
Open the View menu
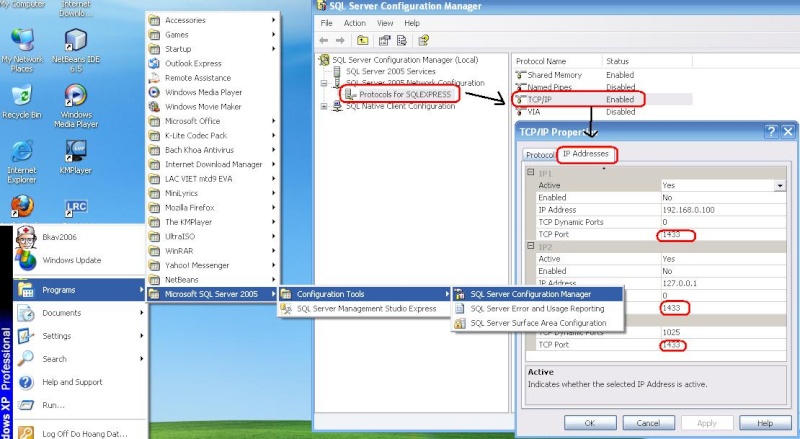[x=385, y=23]
